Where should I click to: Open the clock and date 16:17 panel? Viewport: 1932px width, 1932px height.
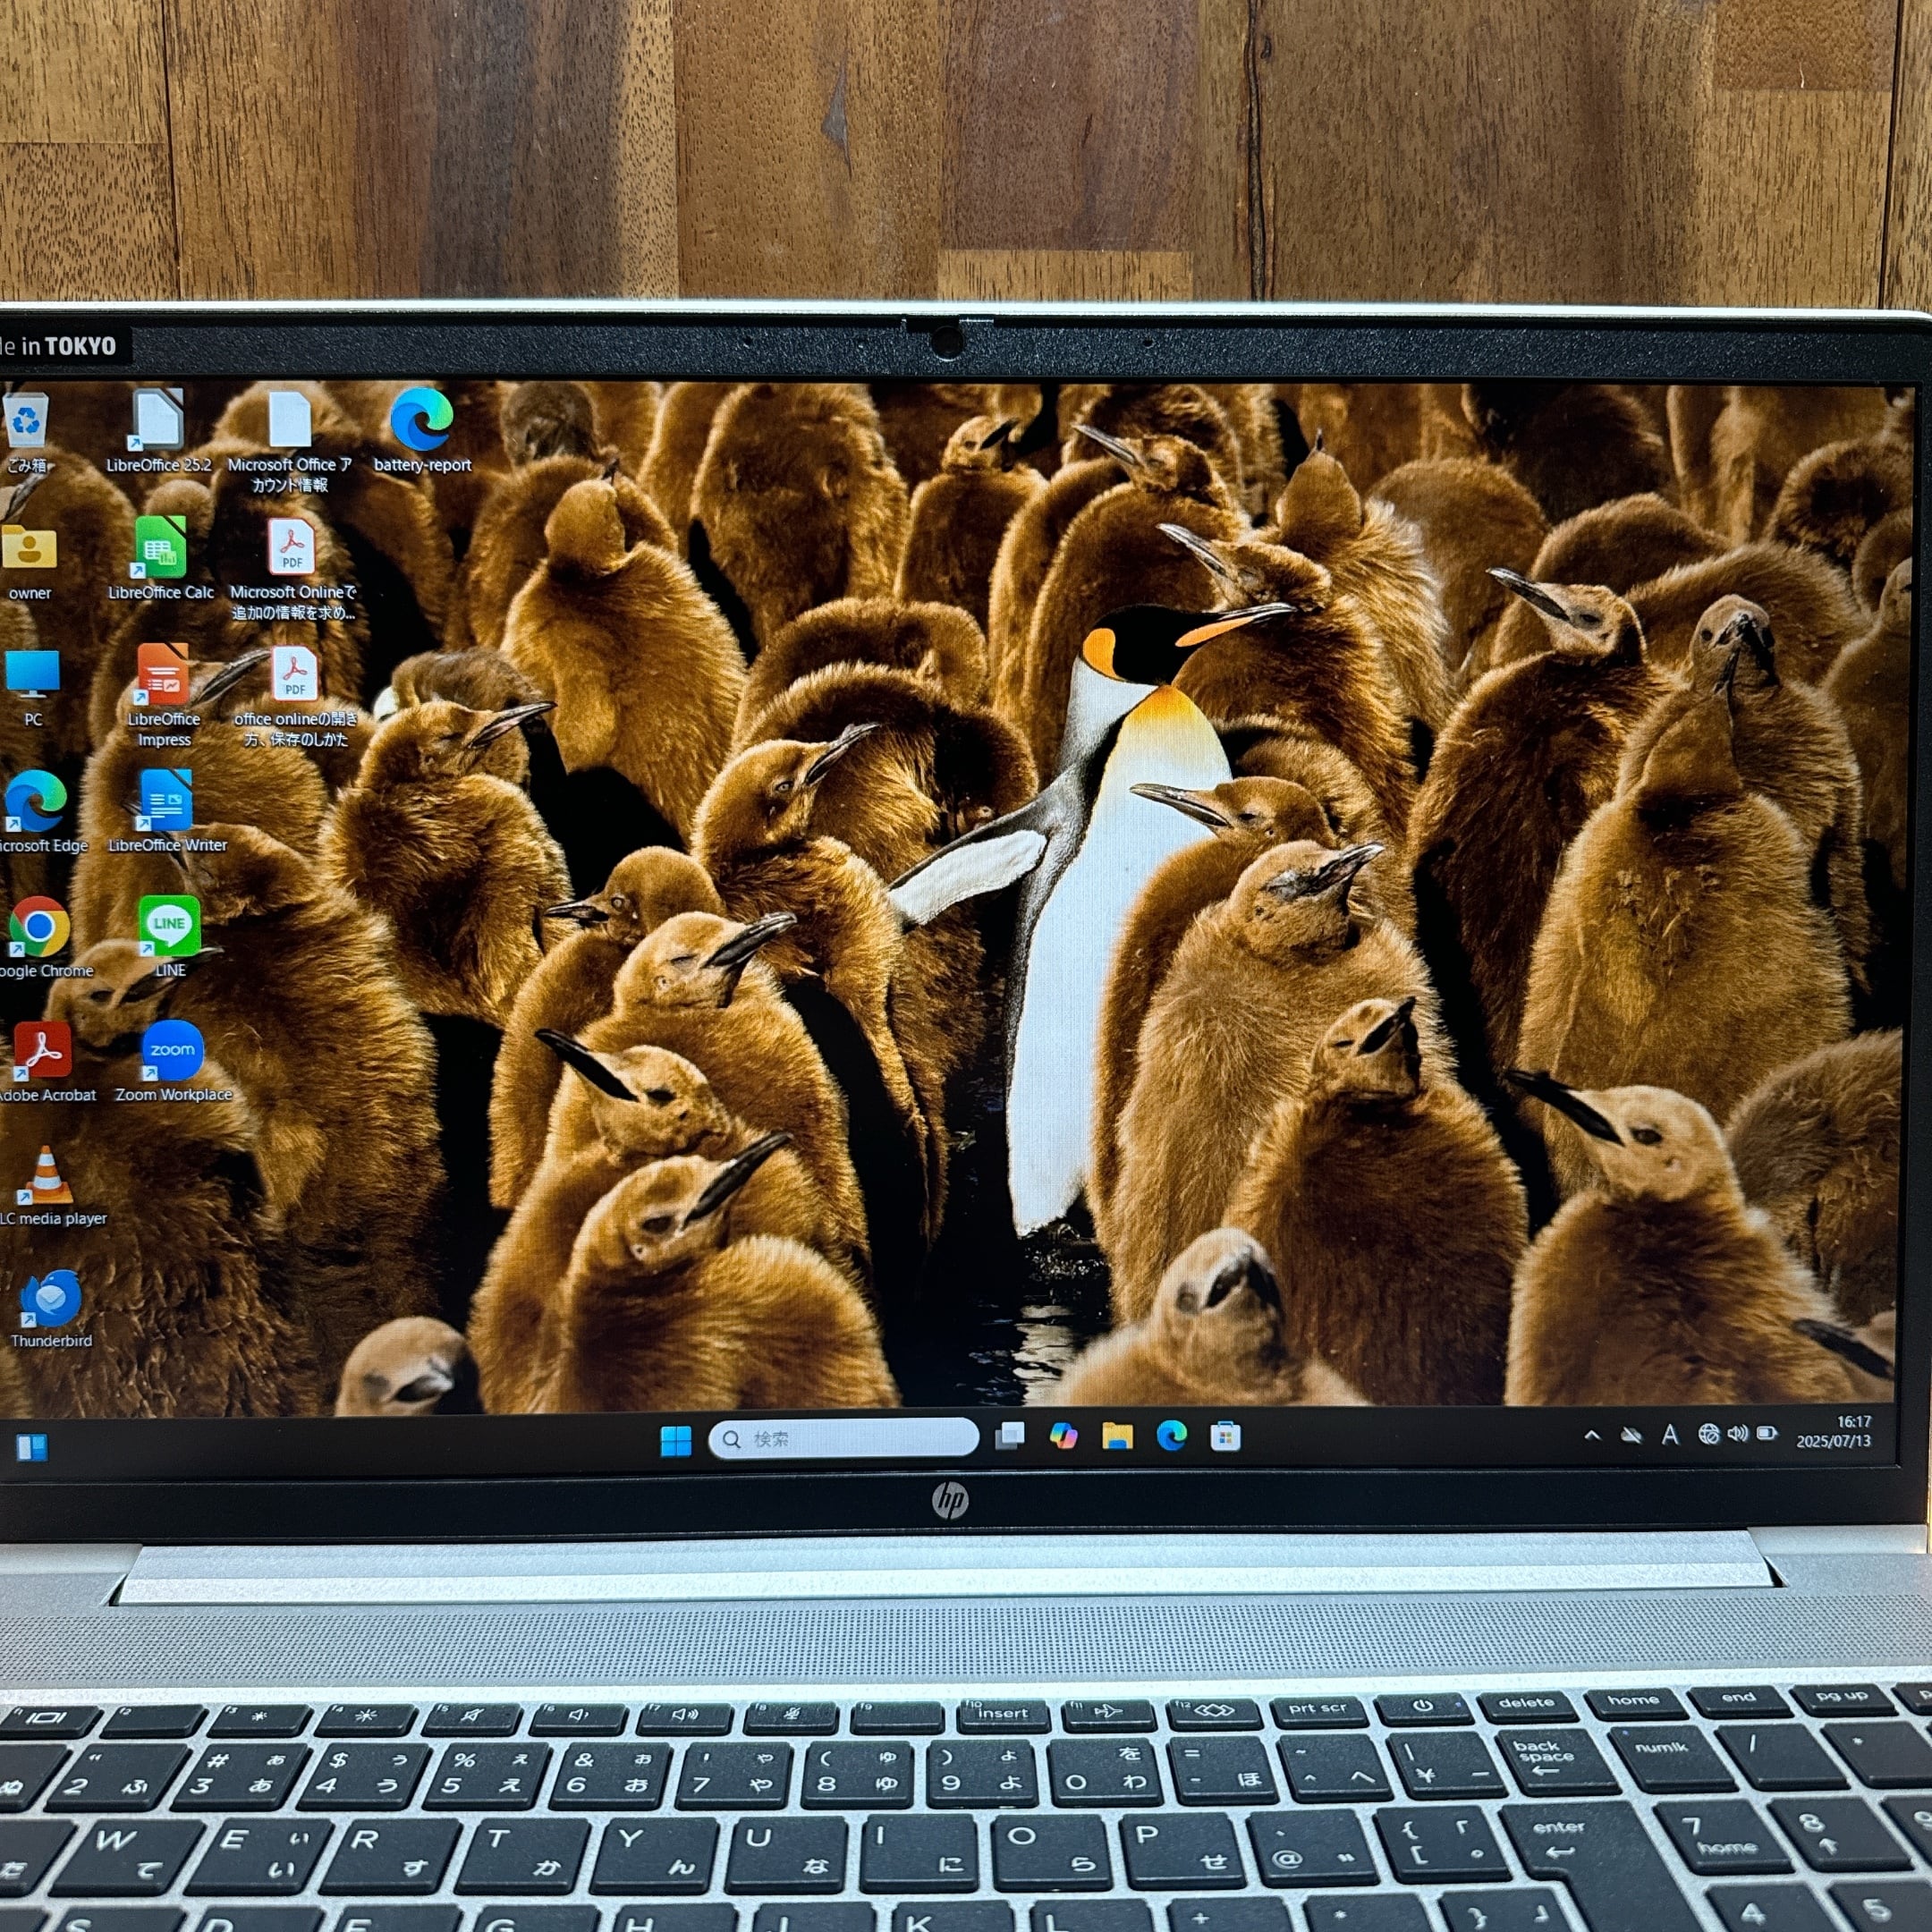[1833, 1431]
